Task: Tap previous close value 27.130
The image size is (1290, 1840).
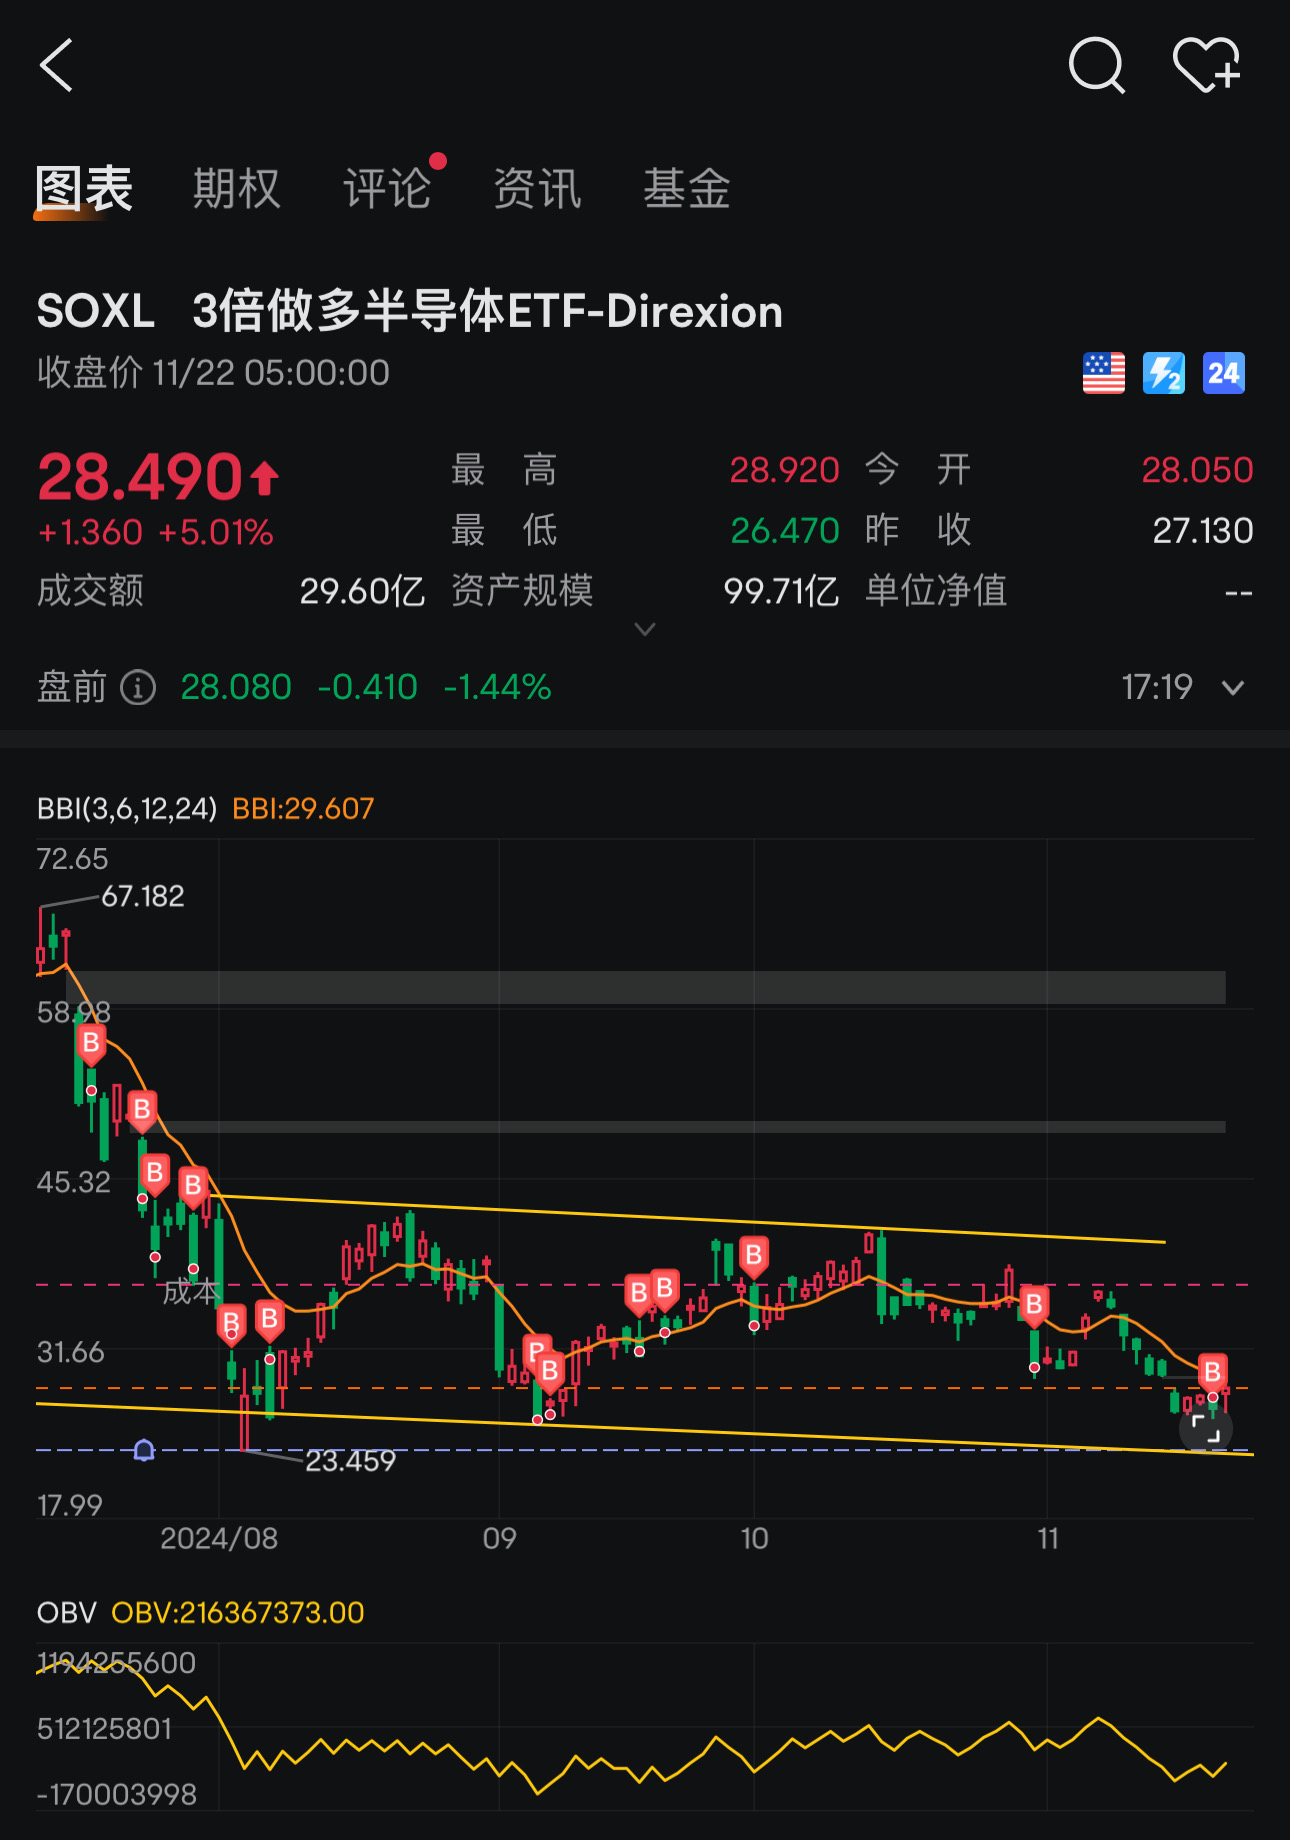Action: pyautogui.click(x=1203, y=530)
